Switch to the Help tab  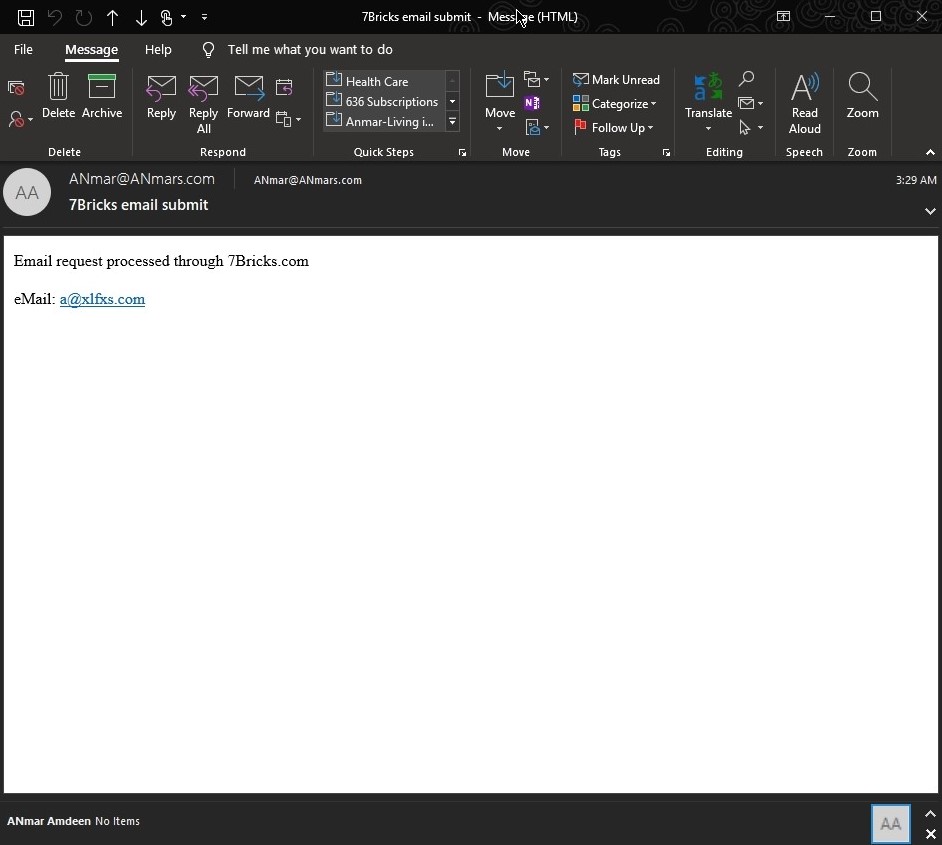pos(158,50)
